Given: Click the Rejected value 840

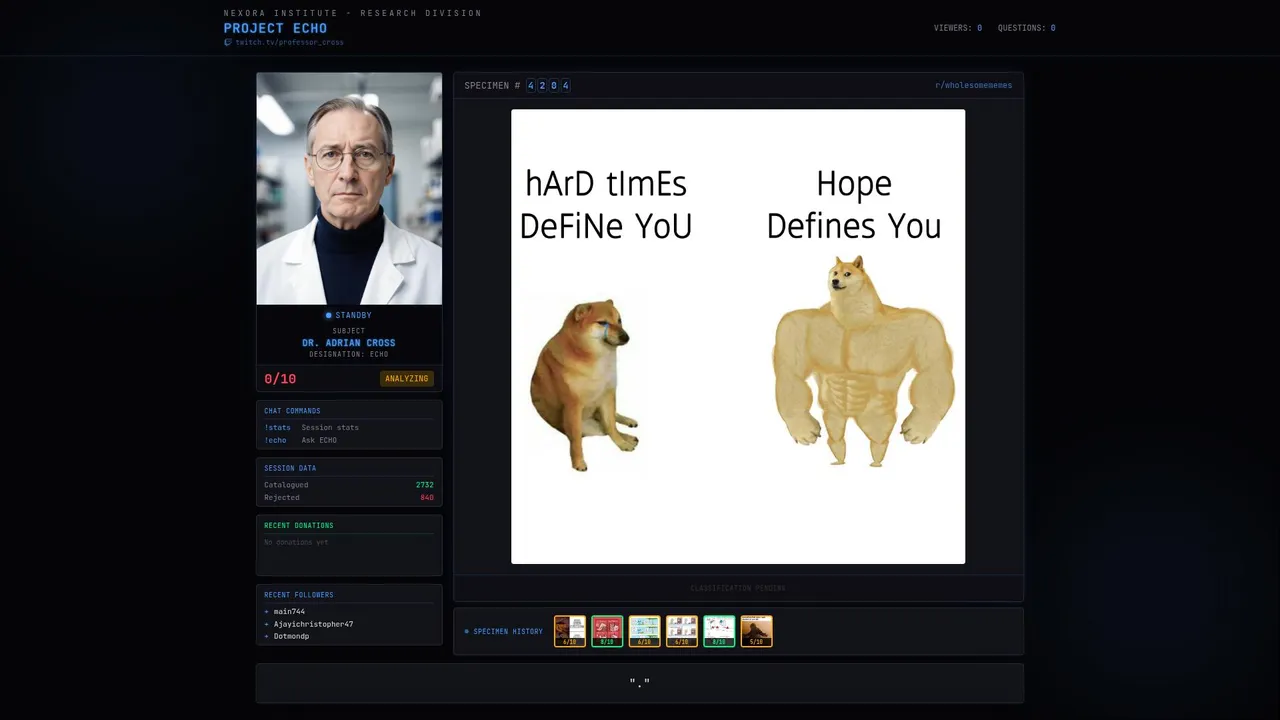Looking at the screenshot, I should (427, 497).
